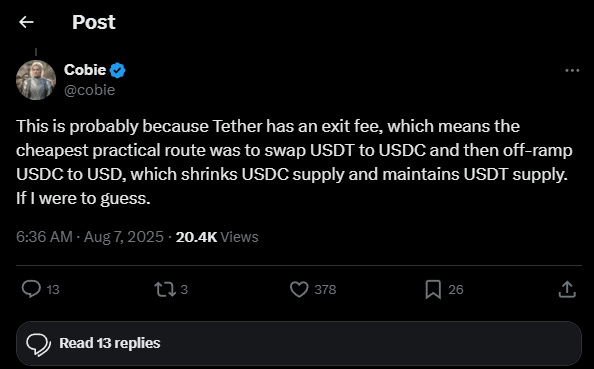Bookmark the post with the bookmark icon
594x369 pixels.
coord(433,289)
